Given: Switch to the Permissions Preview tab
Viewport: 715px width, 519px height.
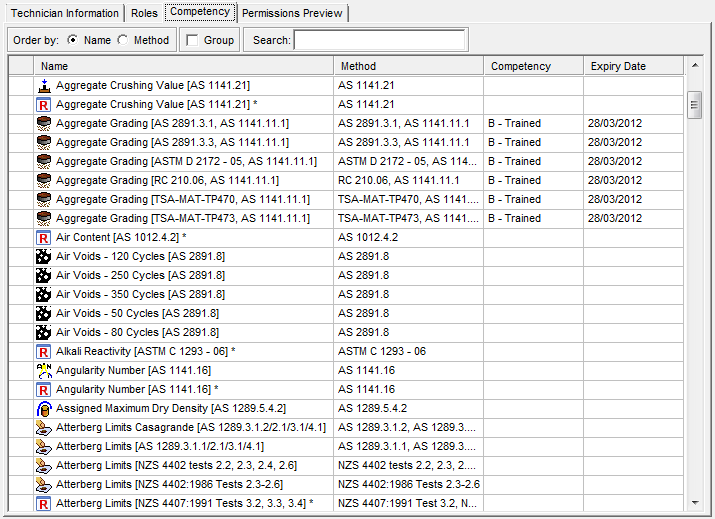Looking at the screenshot, I should pos(291,13).
